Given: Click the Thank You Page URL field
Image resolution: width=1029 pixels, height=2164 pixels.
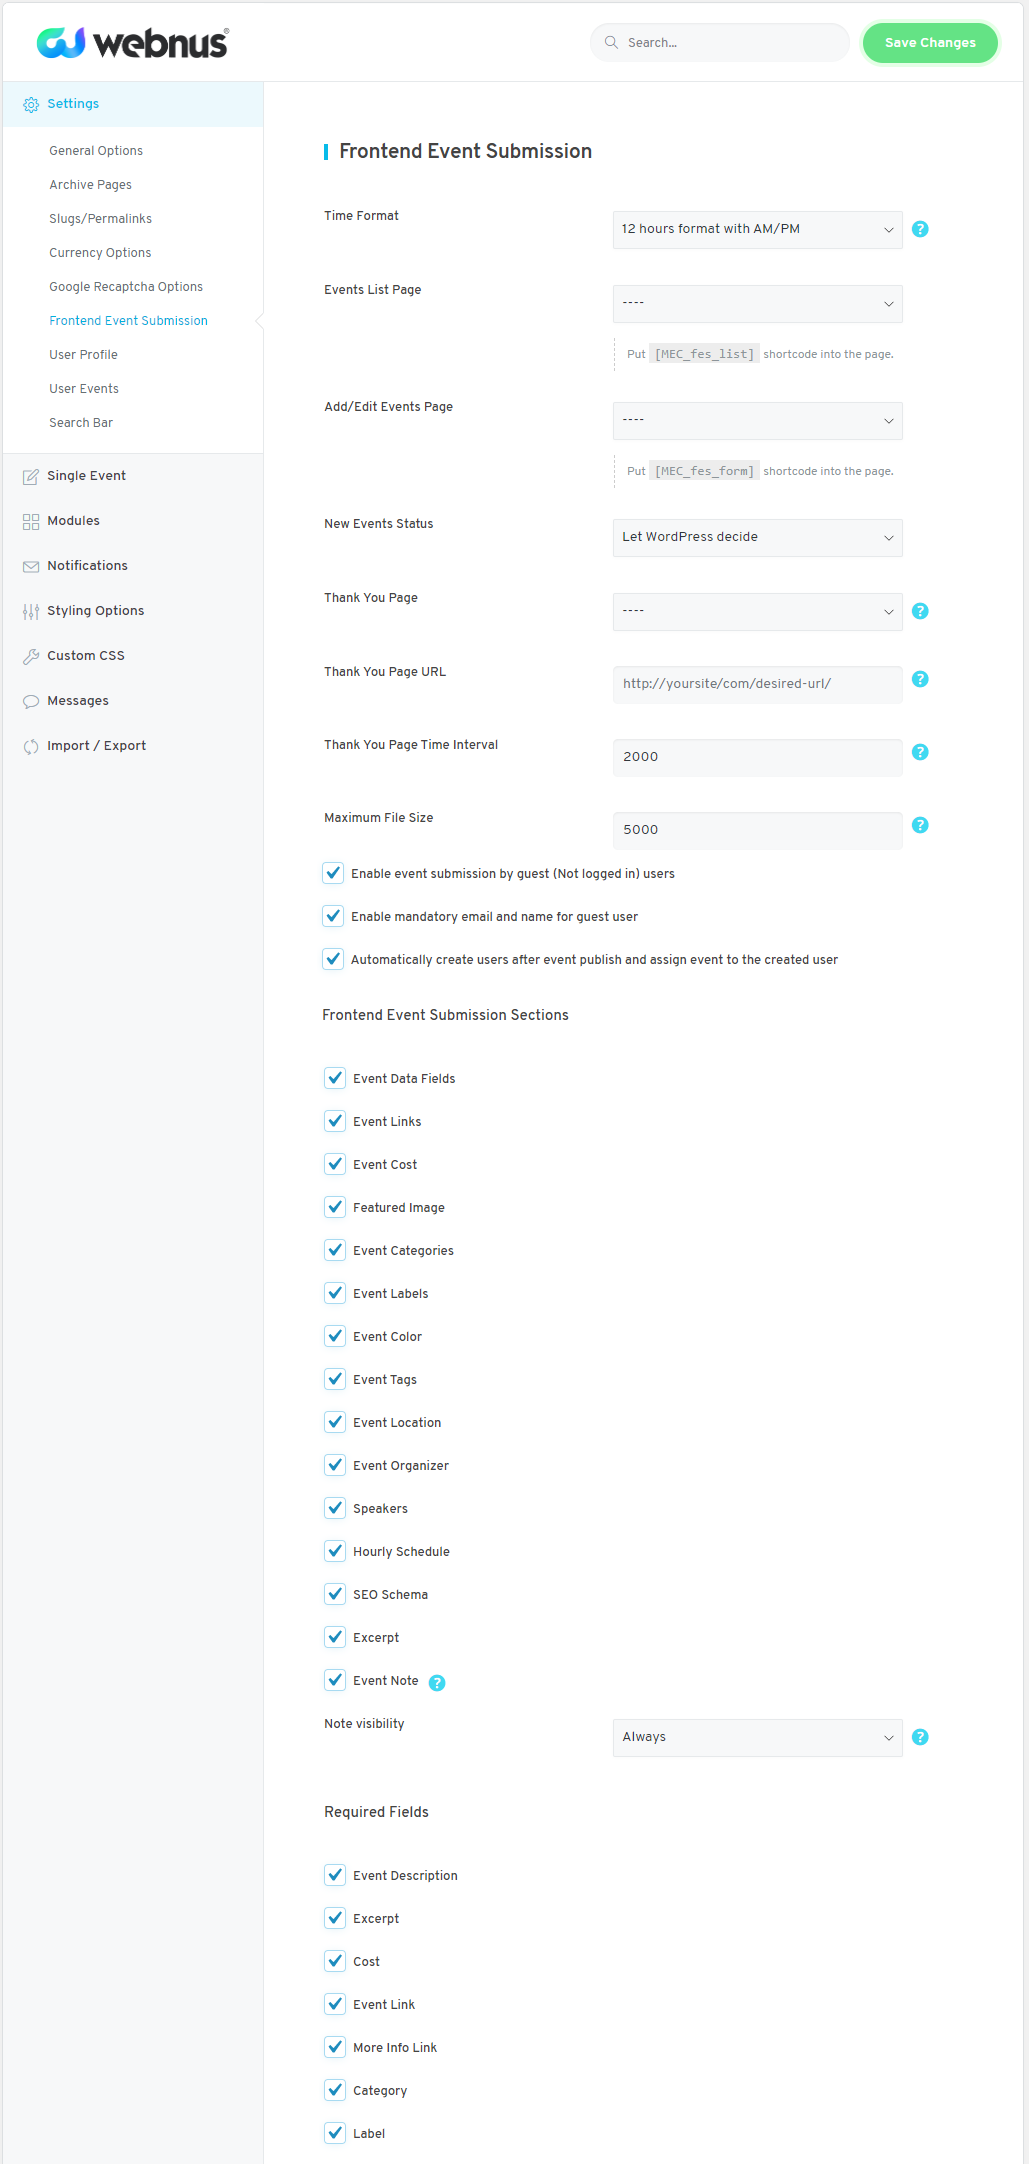Looking at the screenshot, I should pyautogui.click(x=757, y=684).
